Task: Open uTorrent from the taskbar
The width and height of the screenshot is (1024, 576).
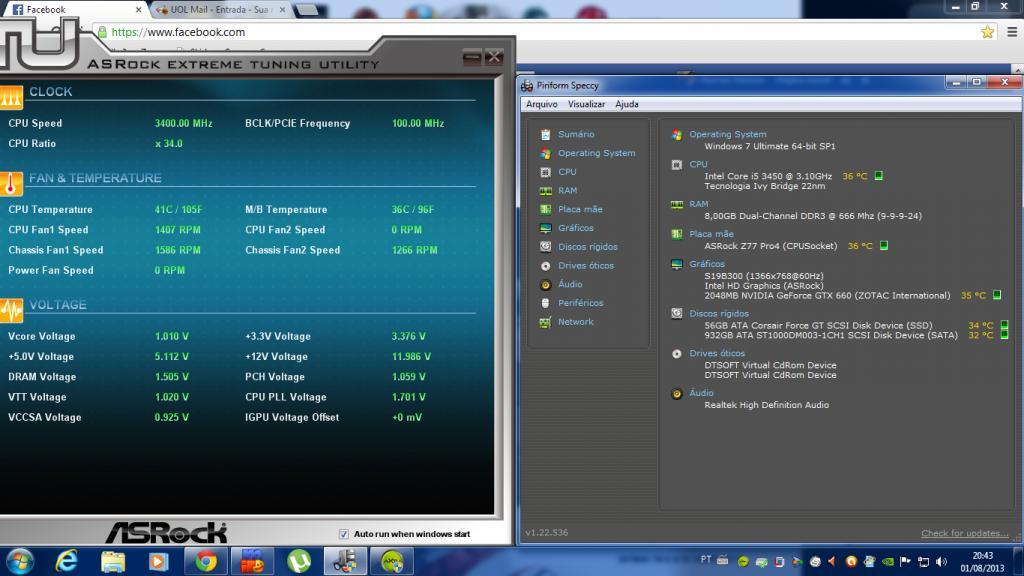Action: pos(298,562)
